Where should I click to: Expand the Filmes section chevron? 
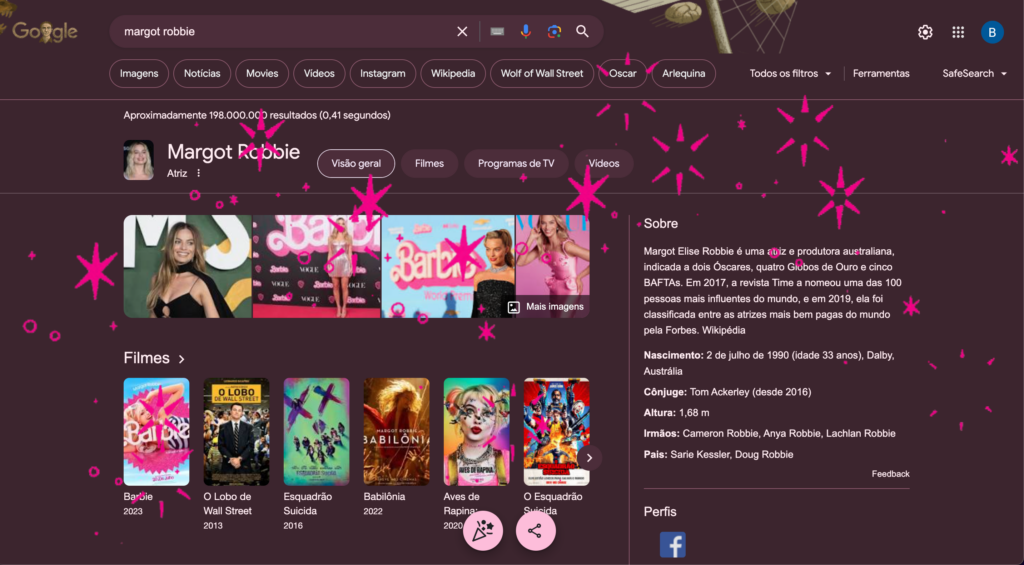pos(182,359)
